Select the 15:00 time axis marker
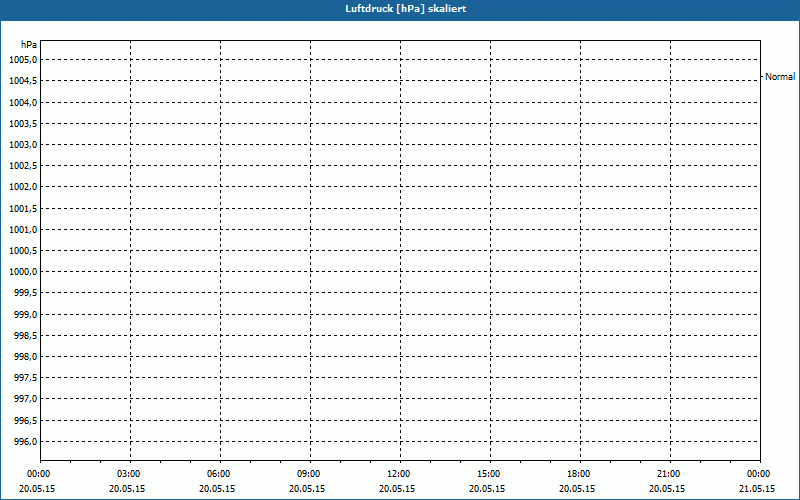The height and width of the screenshot is (500, 800). pyautogui.click(x=488, y=474)
